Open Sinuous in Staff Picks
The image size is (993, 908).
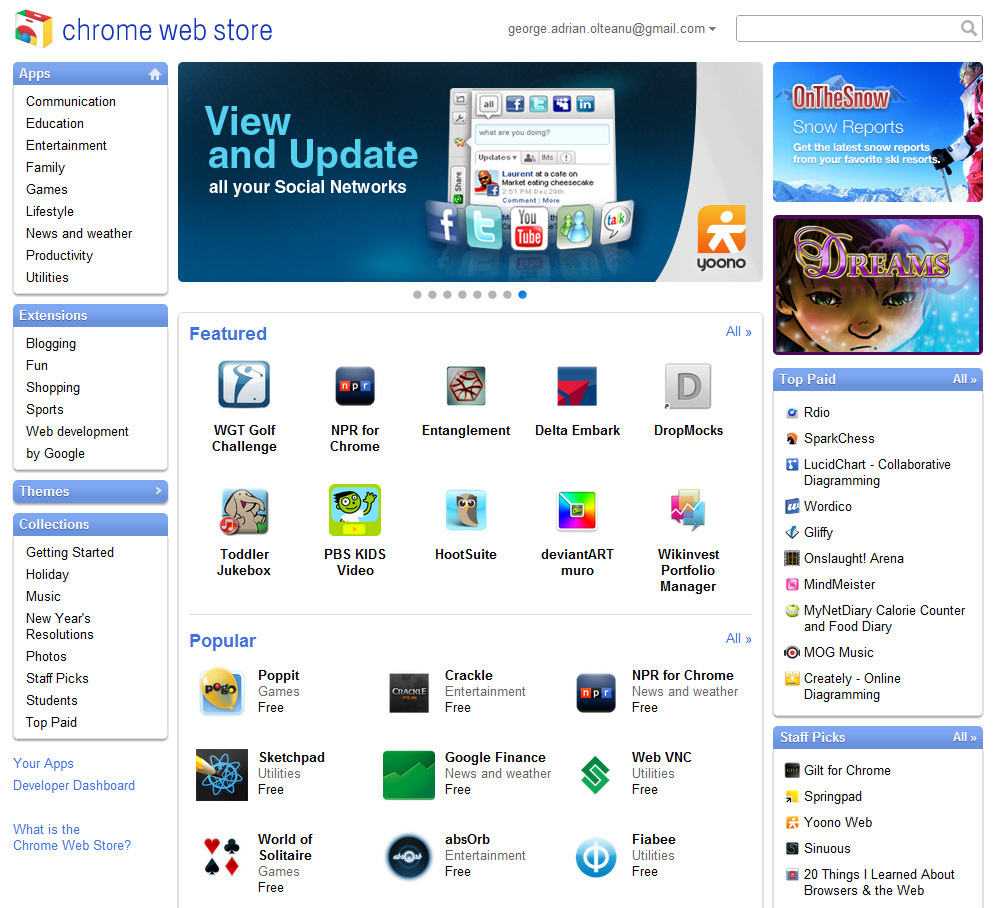827,848
